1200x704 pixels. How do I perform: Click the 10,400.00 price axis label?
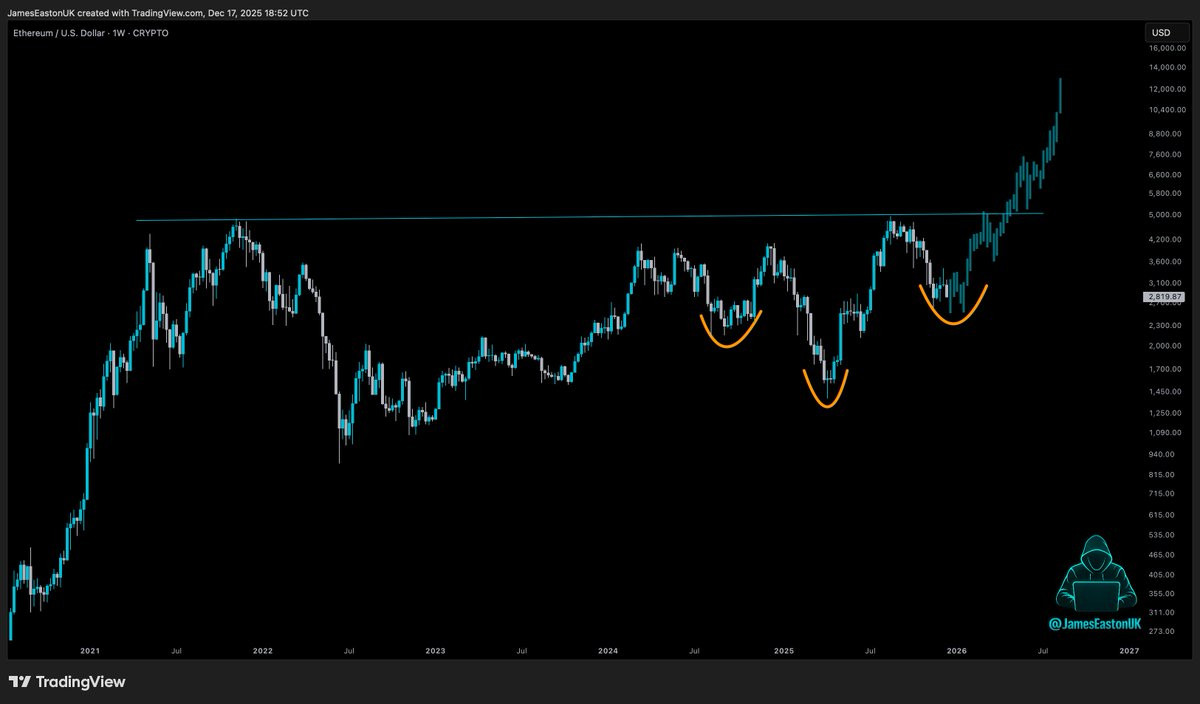(1166, 110)
